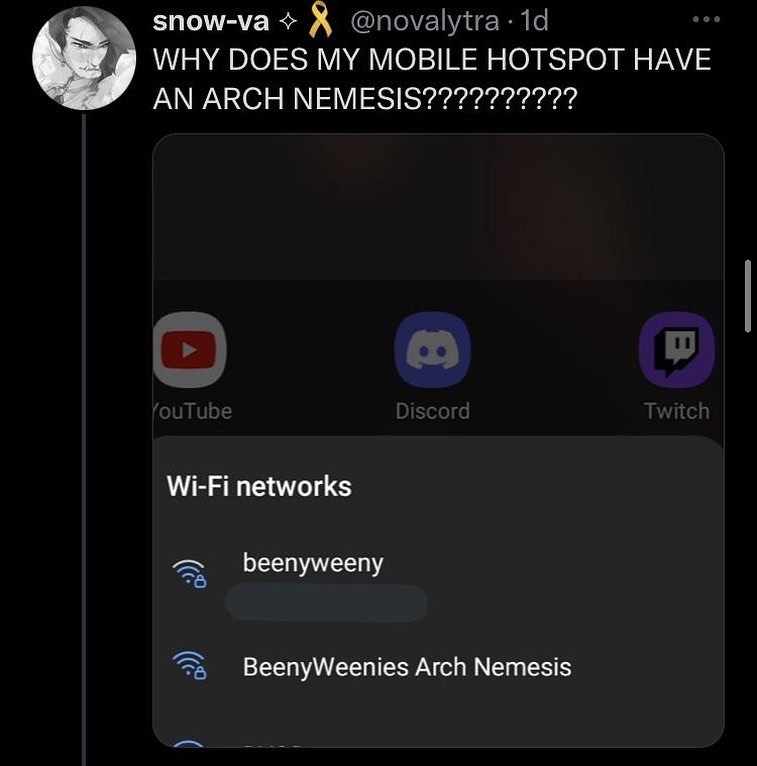Image resolution: width=757 pixels, height=766 pixels.
Task: Open the Discord app icon
Action: coord(433,349)
